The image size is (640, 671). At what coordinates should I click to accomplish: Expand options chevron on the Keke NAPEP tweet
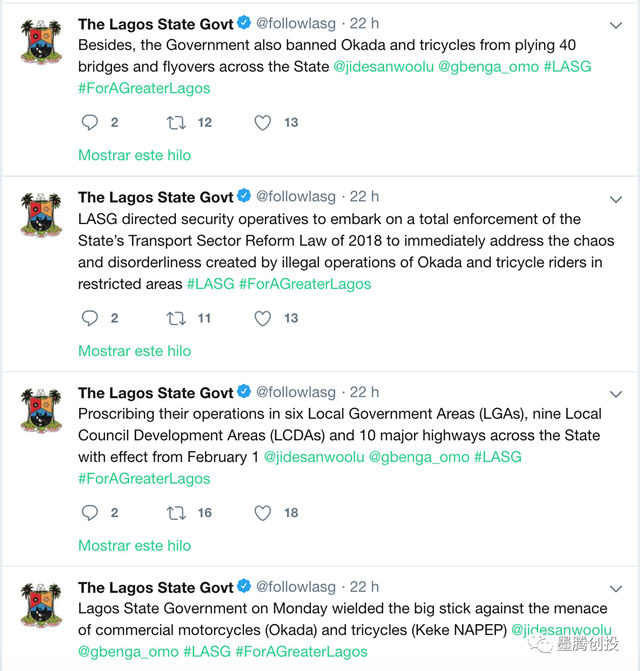[x=616, y=589]
